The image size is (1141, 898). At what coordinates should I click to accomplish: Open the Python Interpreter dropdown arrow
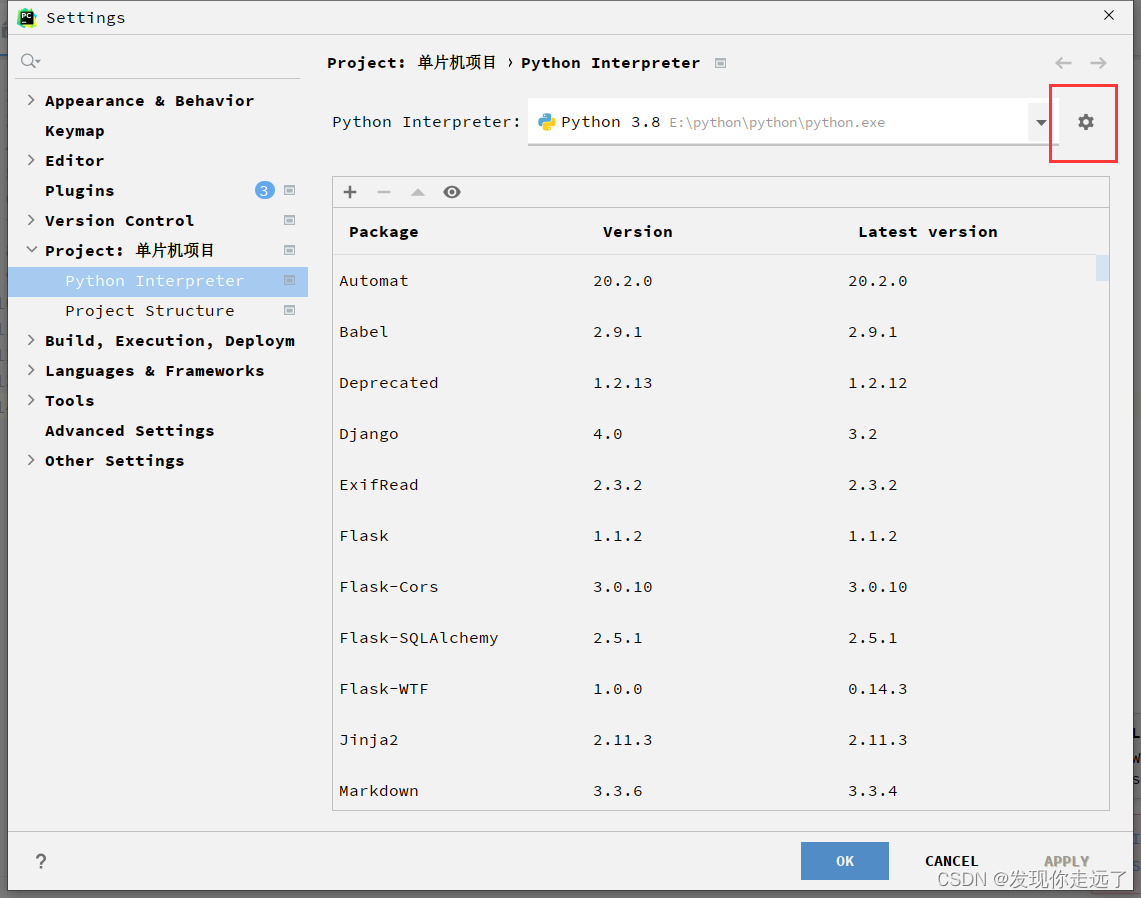pyautogui.click(x=1041, y=122)
